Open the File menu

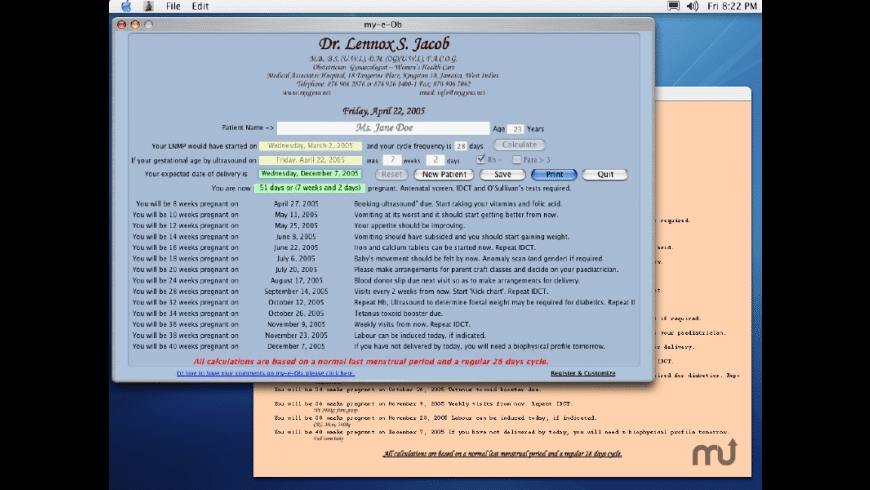point(173,6)
